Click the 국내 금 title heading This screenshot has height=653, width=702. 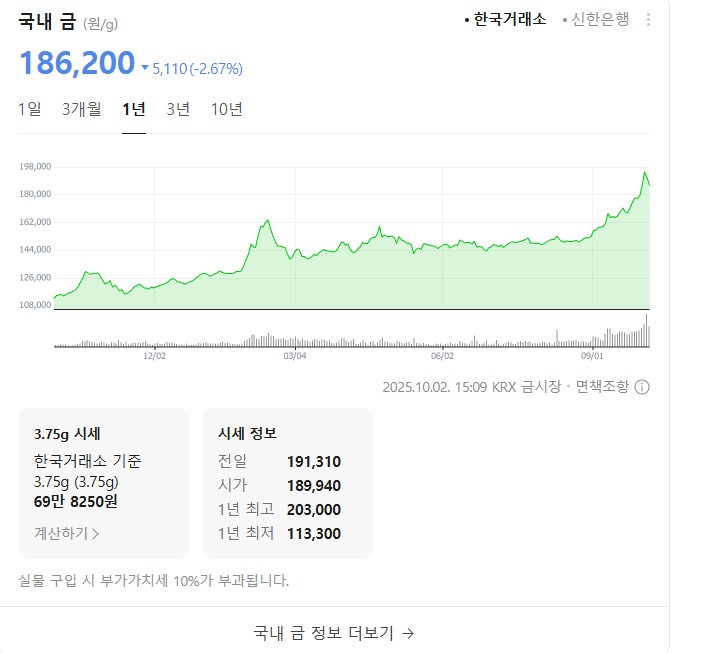tap(47, 22)
